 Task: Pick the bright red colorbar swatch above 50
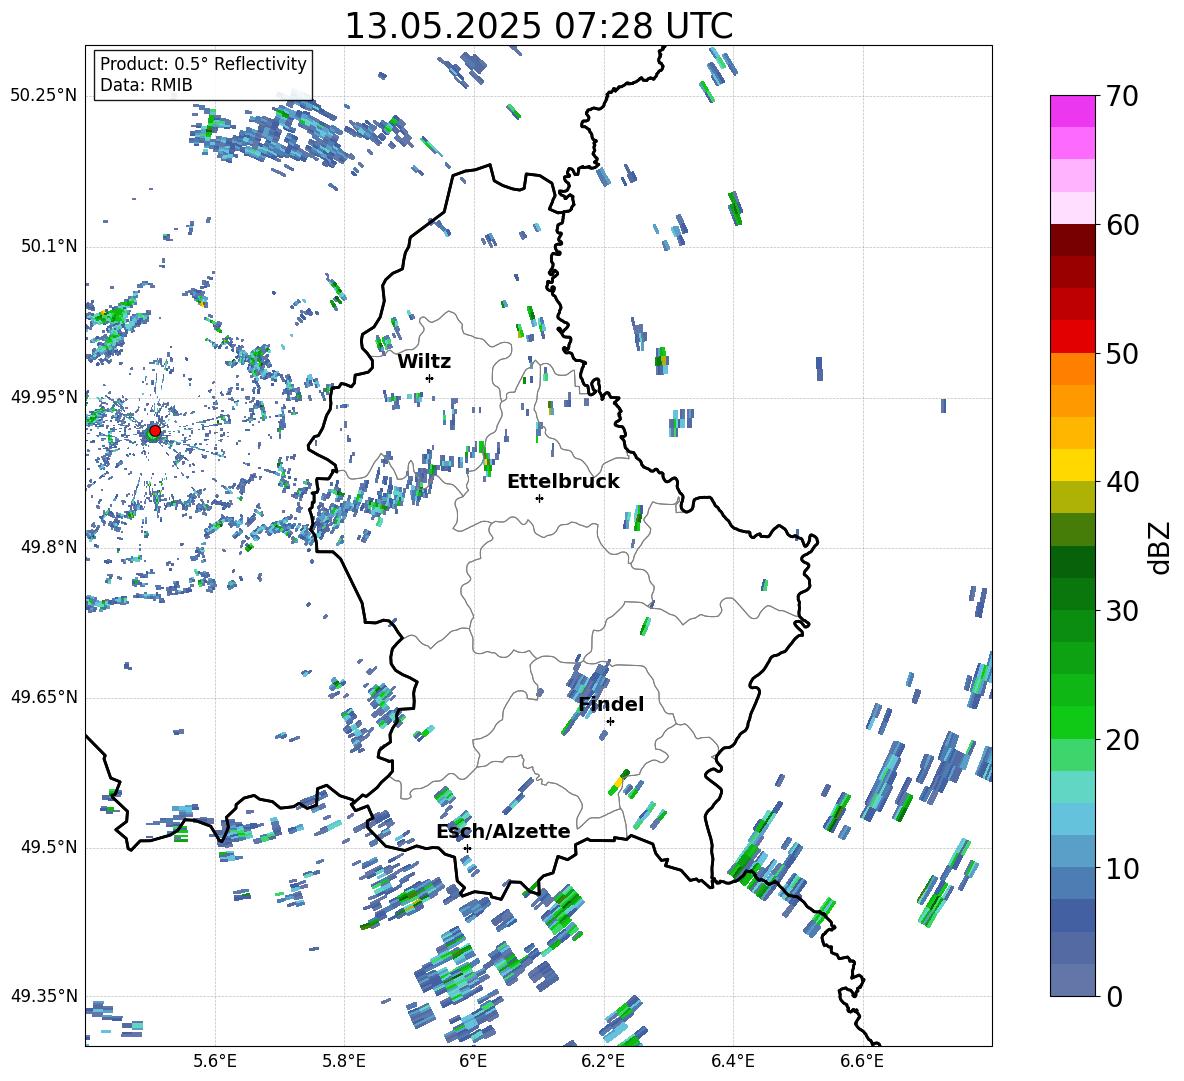[x=1073, y=337]
